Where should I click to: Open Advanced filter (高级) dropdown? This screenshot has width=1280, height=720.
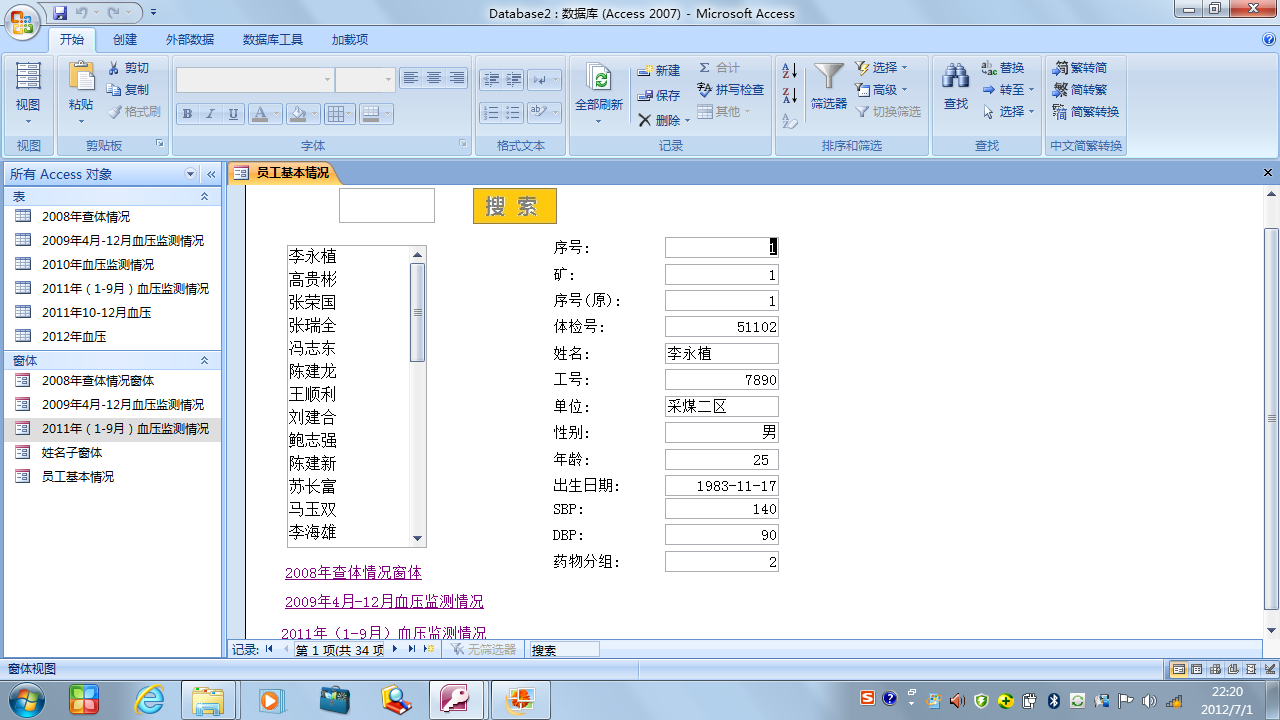point(880,90)
